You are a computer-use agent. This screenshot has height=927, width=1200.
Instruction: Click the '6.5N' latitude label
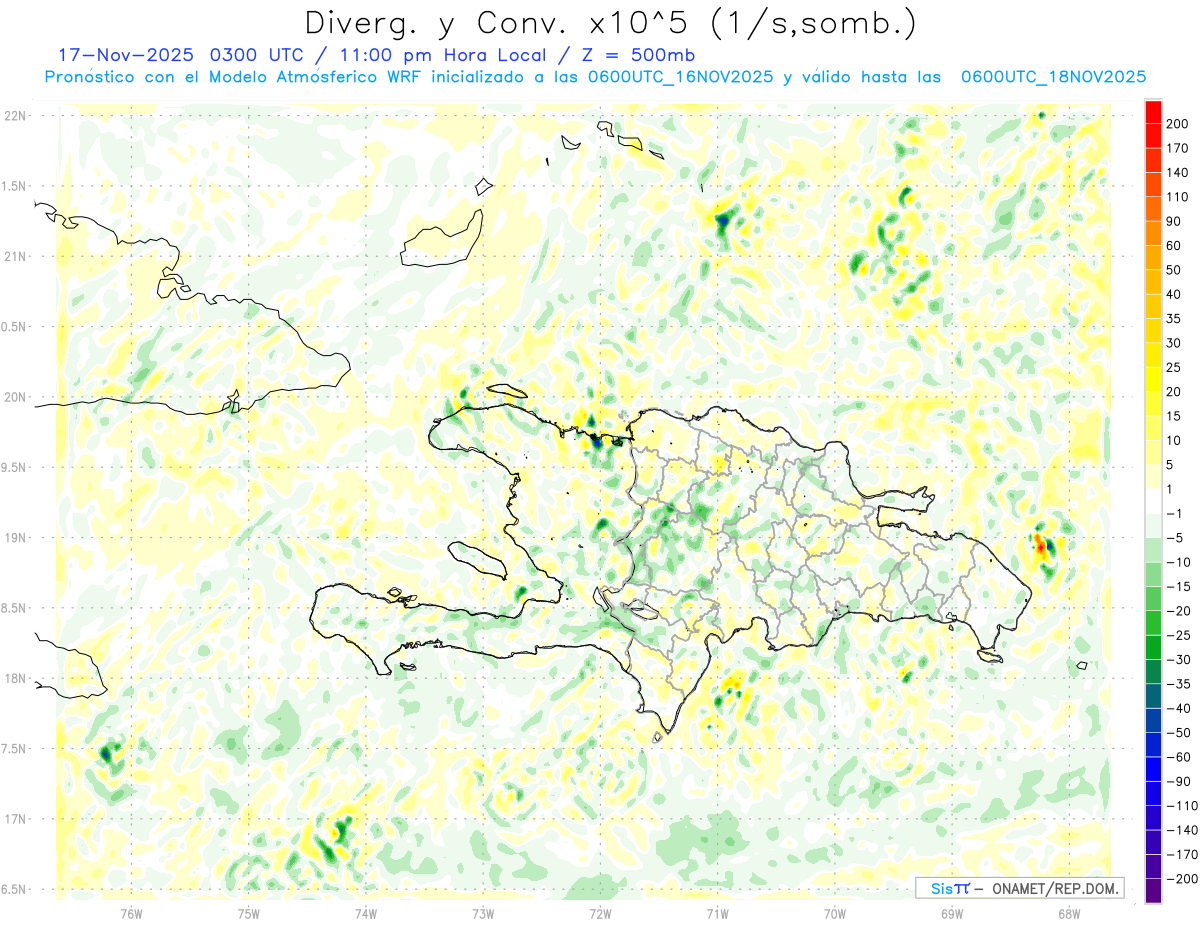tap(15, 889)
